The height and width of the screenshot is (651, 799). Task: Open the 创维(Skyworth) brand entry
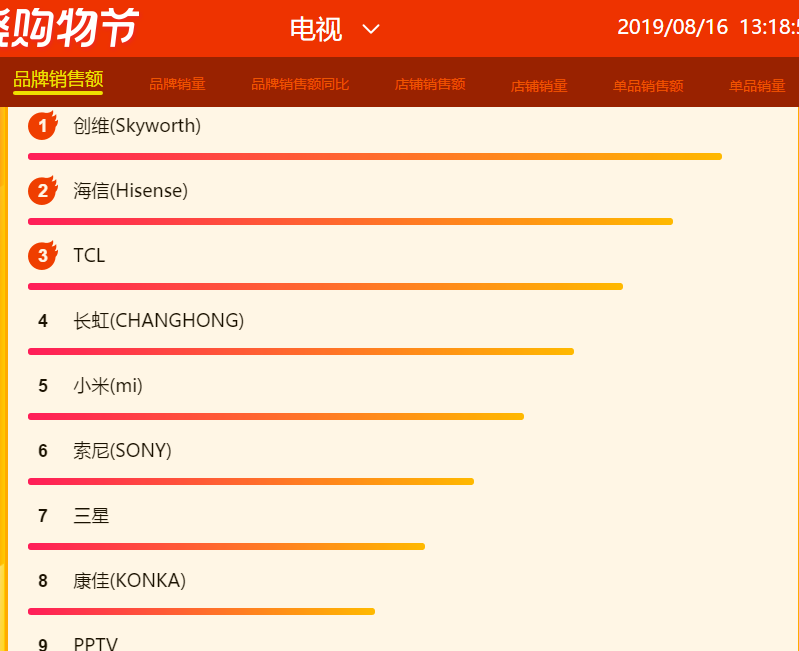coord(137,125)
